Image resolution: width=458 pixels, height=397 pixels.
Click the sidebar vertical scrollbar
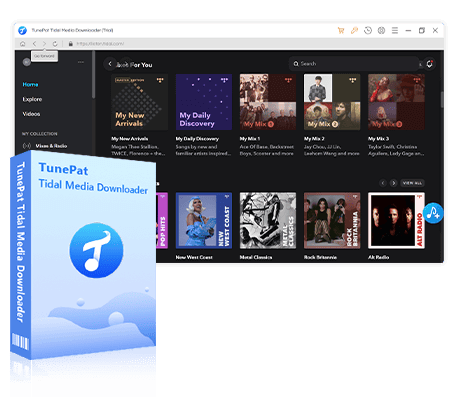(94, 75)
